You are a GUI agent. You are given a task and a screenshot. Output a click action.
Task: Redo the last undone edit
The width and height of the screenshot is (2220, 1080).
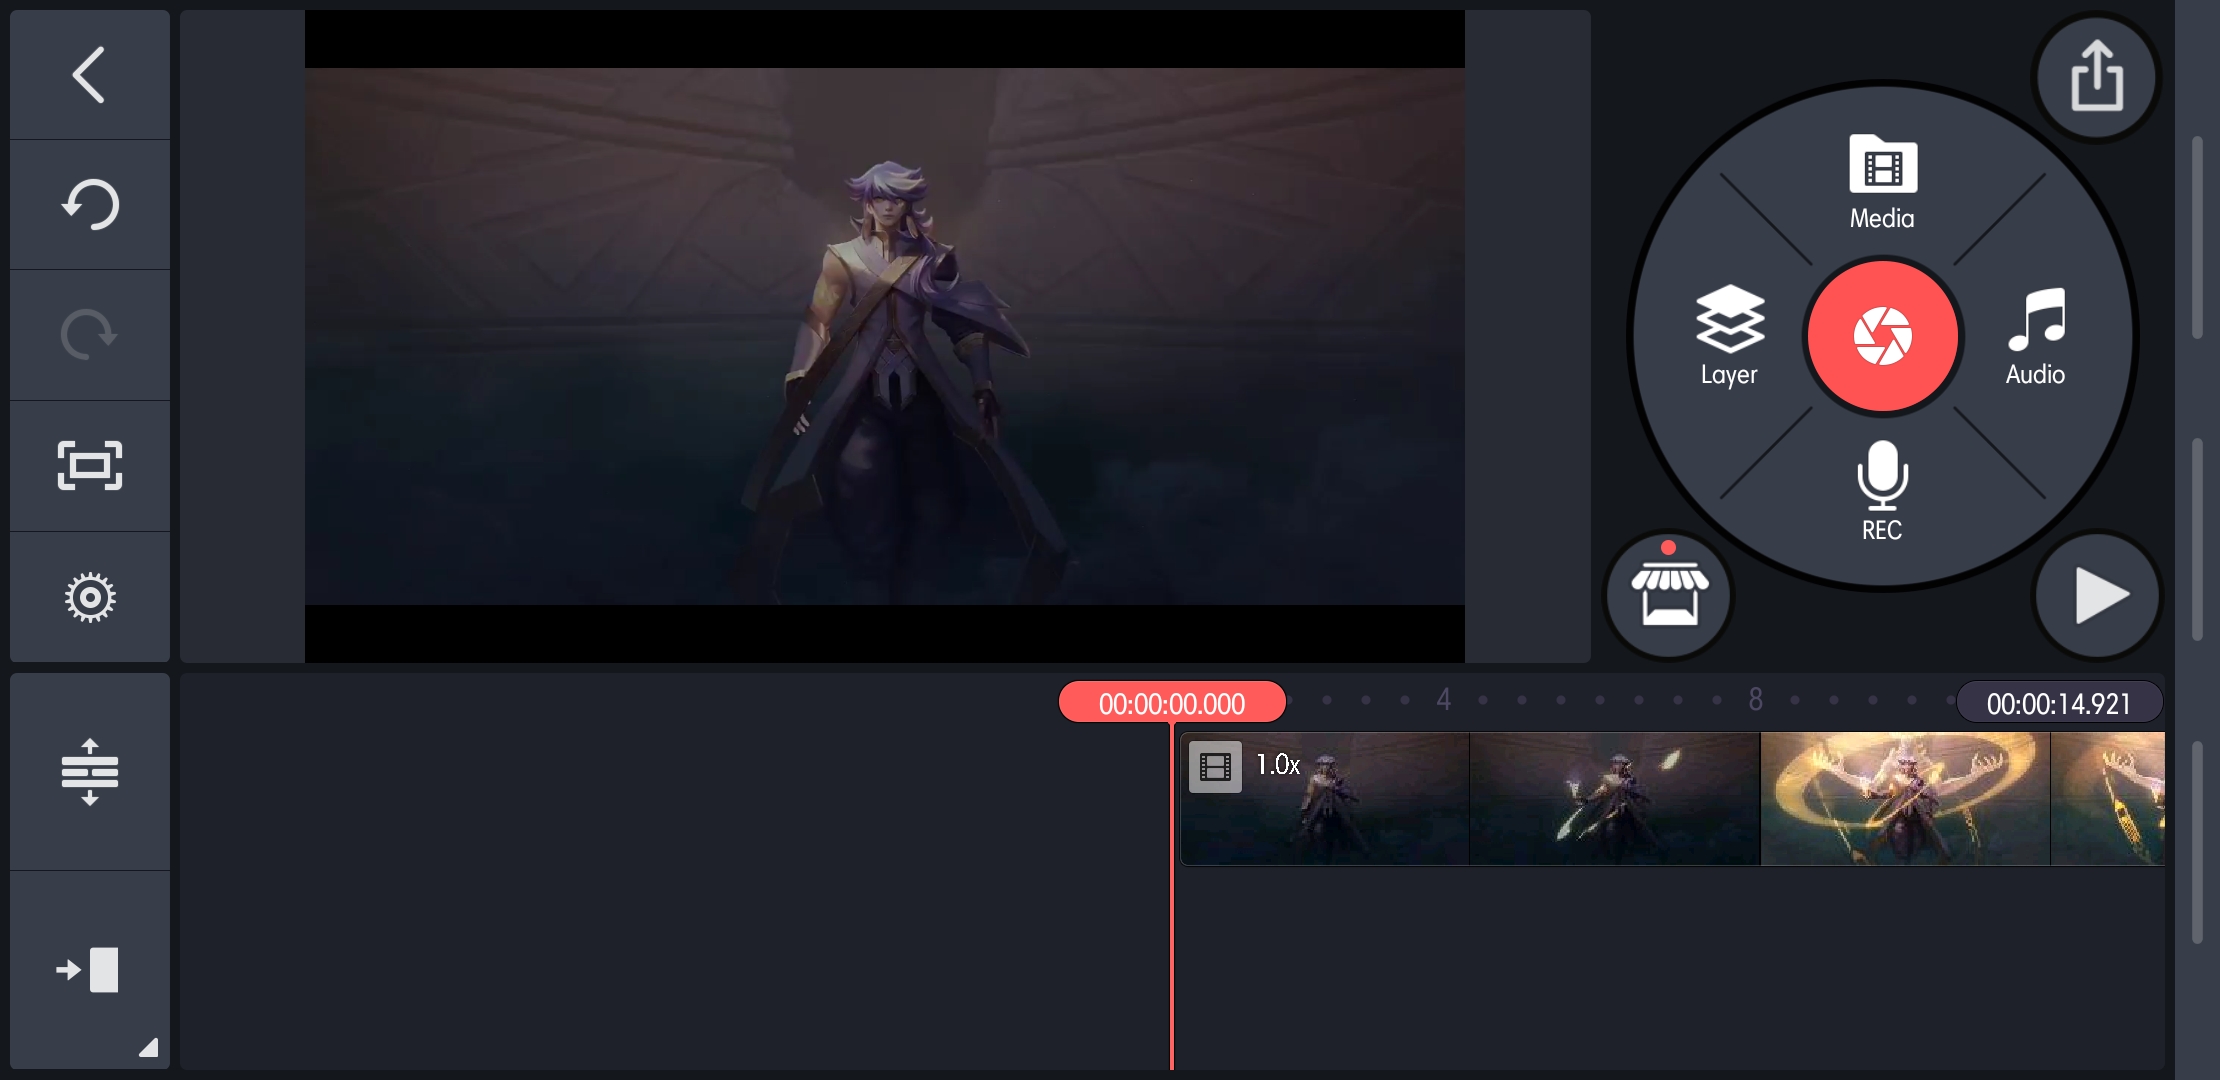(89, 335)
